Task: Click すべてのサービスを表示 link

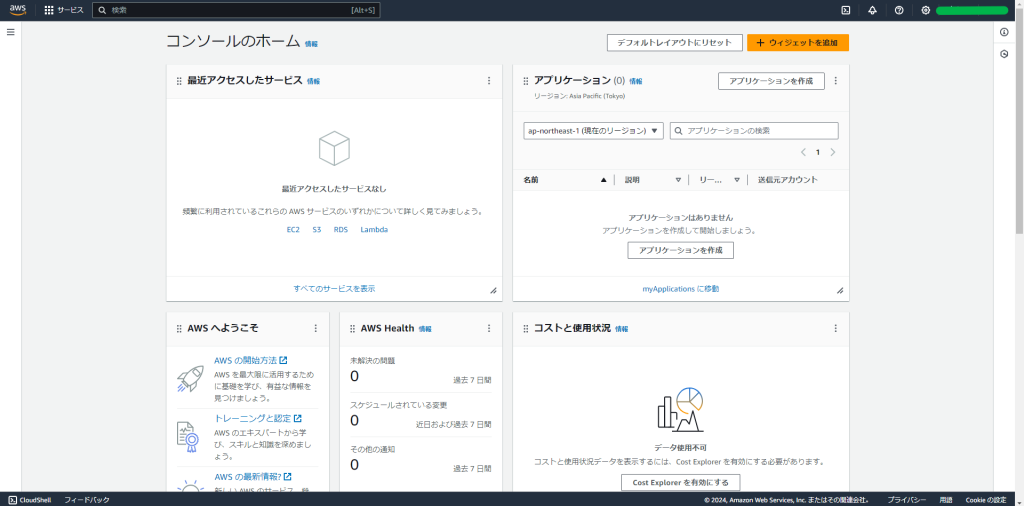Action: click(334, 288)
